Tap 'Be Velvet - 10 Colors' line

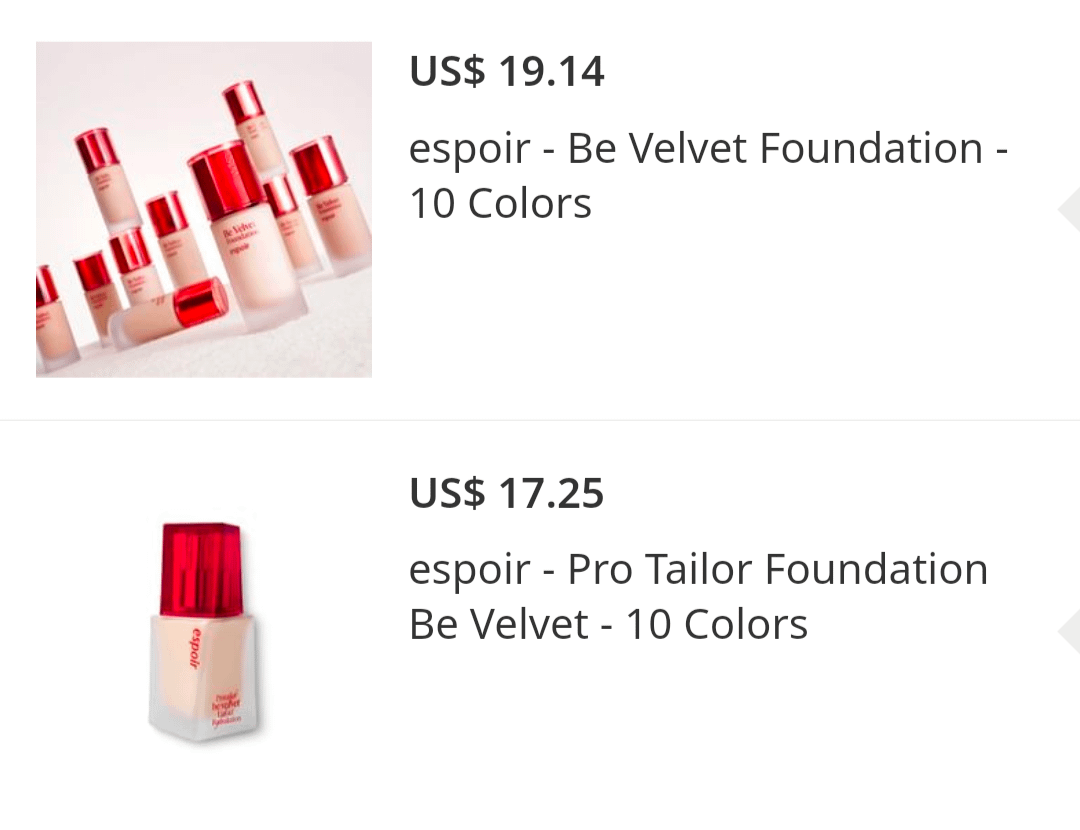(x=608, y=625)
